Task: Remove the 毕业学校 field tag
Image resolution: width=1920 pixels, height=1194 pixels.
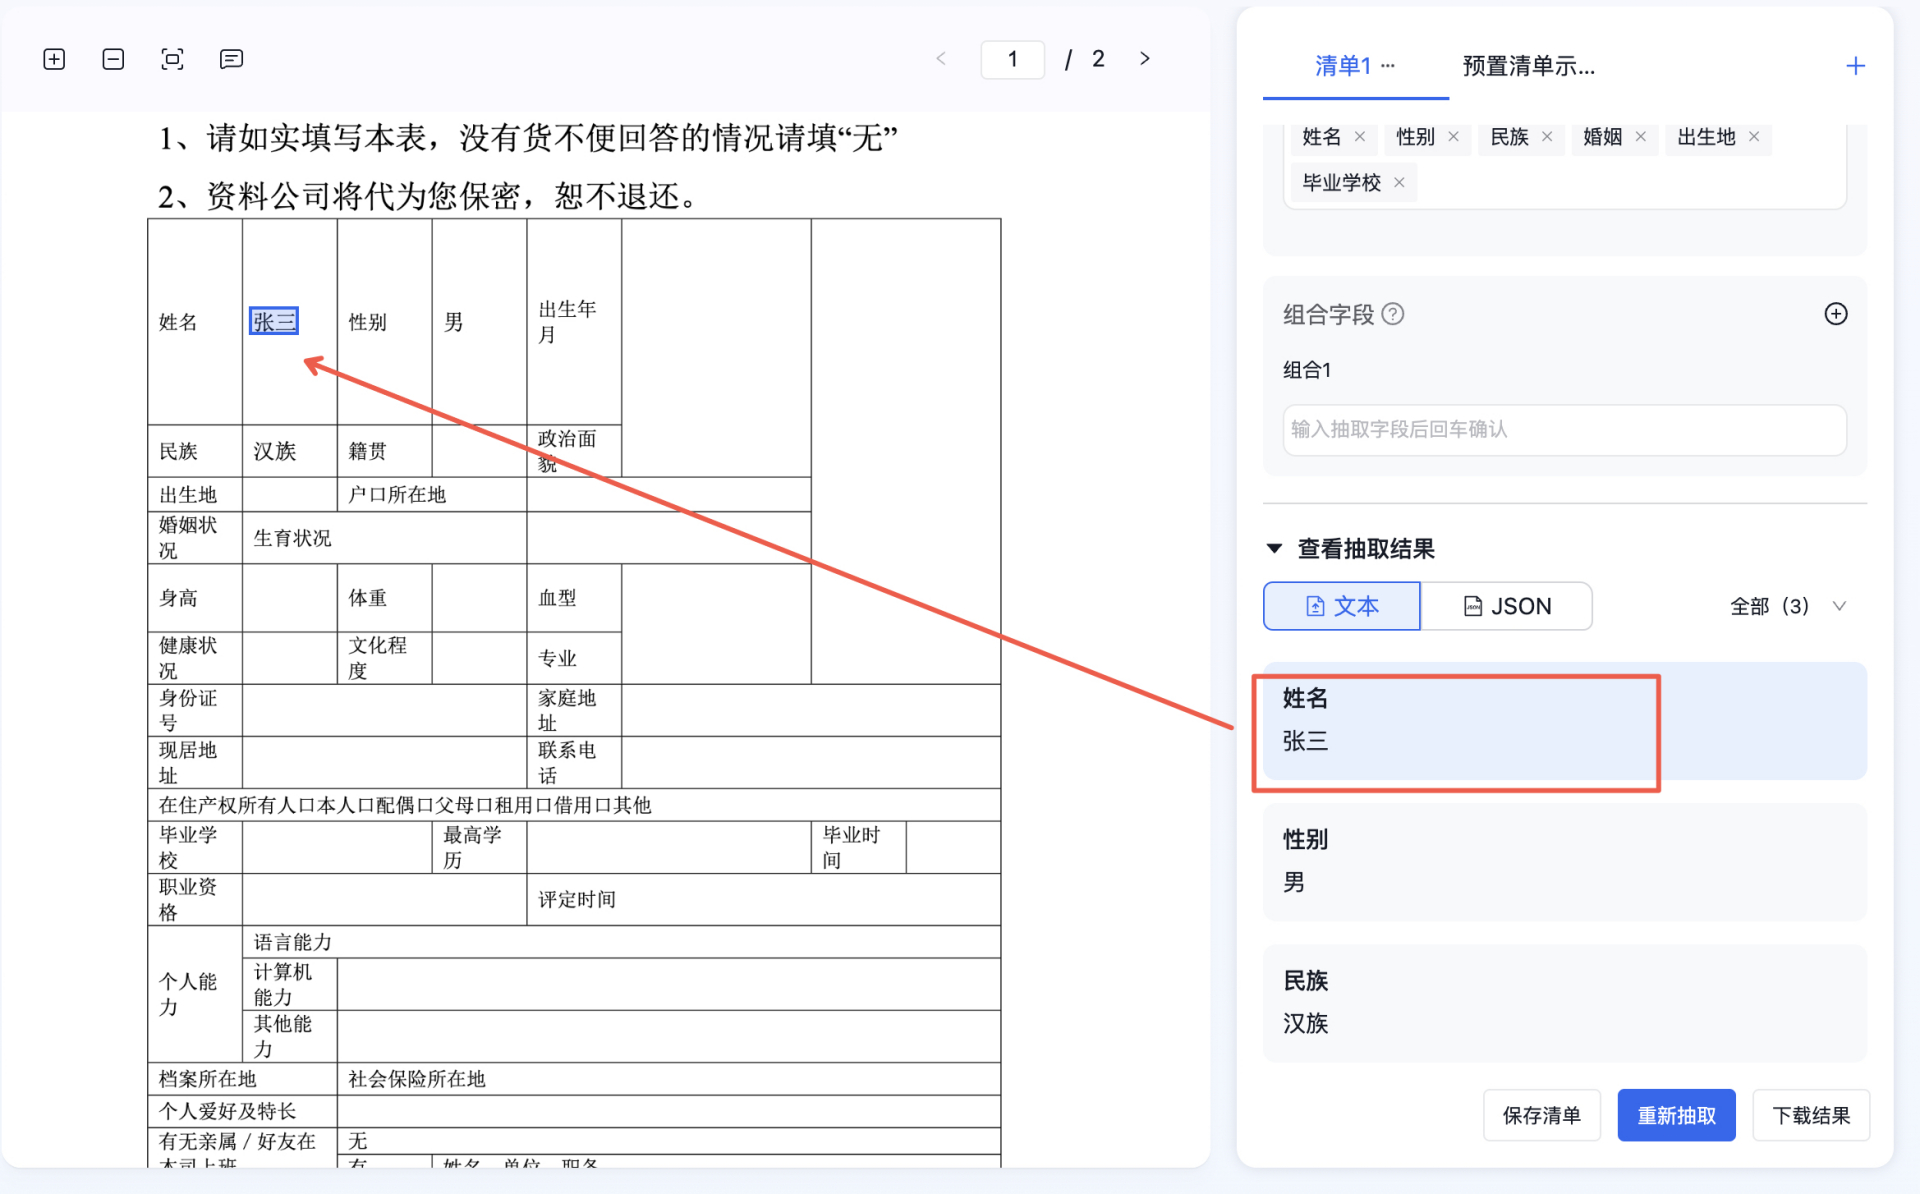Action: tap(1399, 183)
